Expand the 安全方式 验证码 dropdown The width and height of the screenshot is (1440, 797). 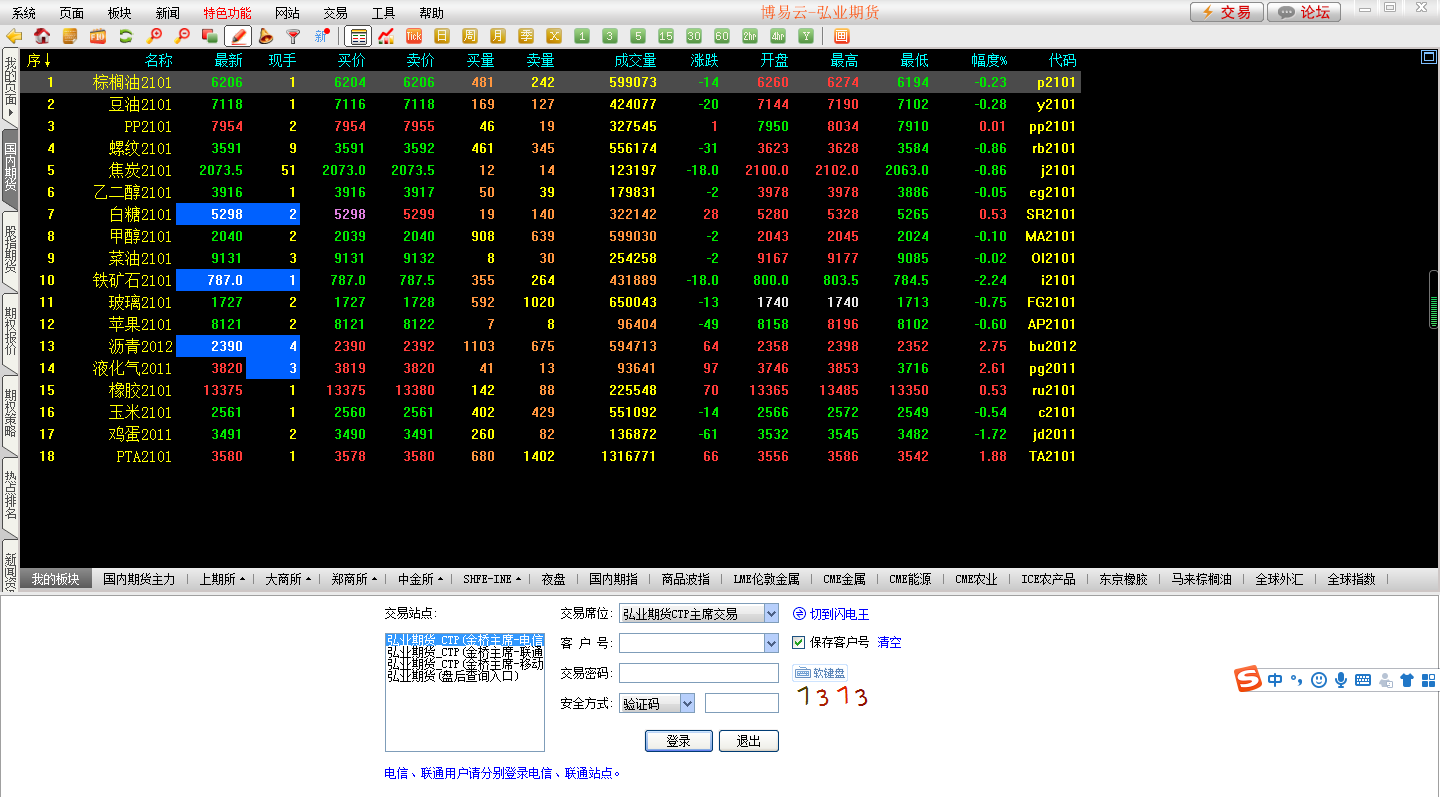687,703
